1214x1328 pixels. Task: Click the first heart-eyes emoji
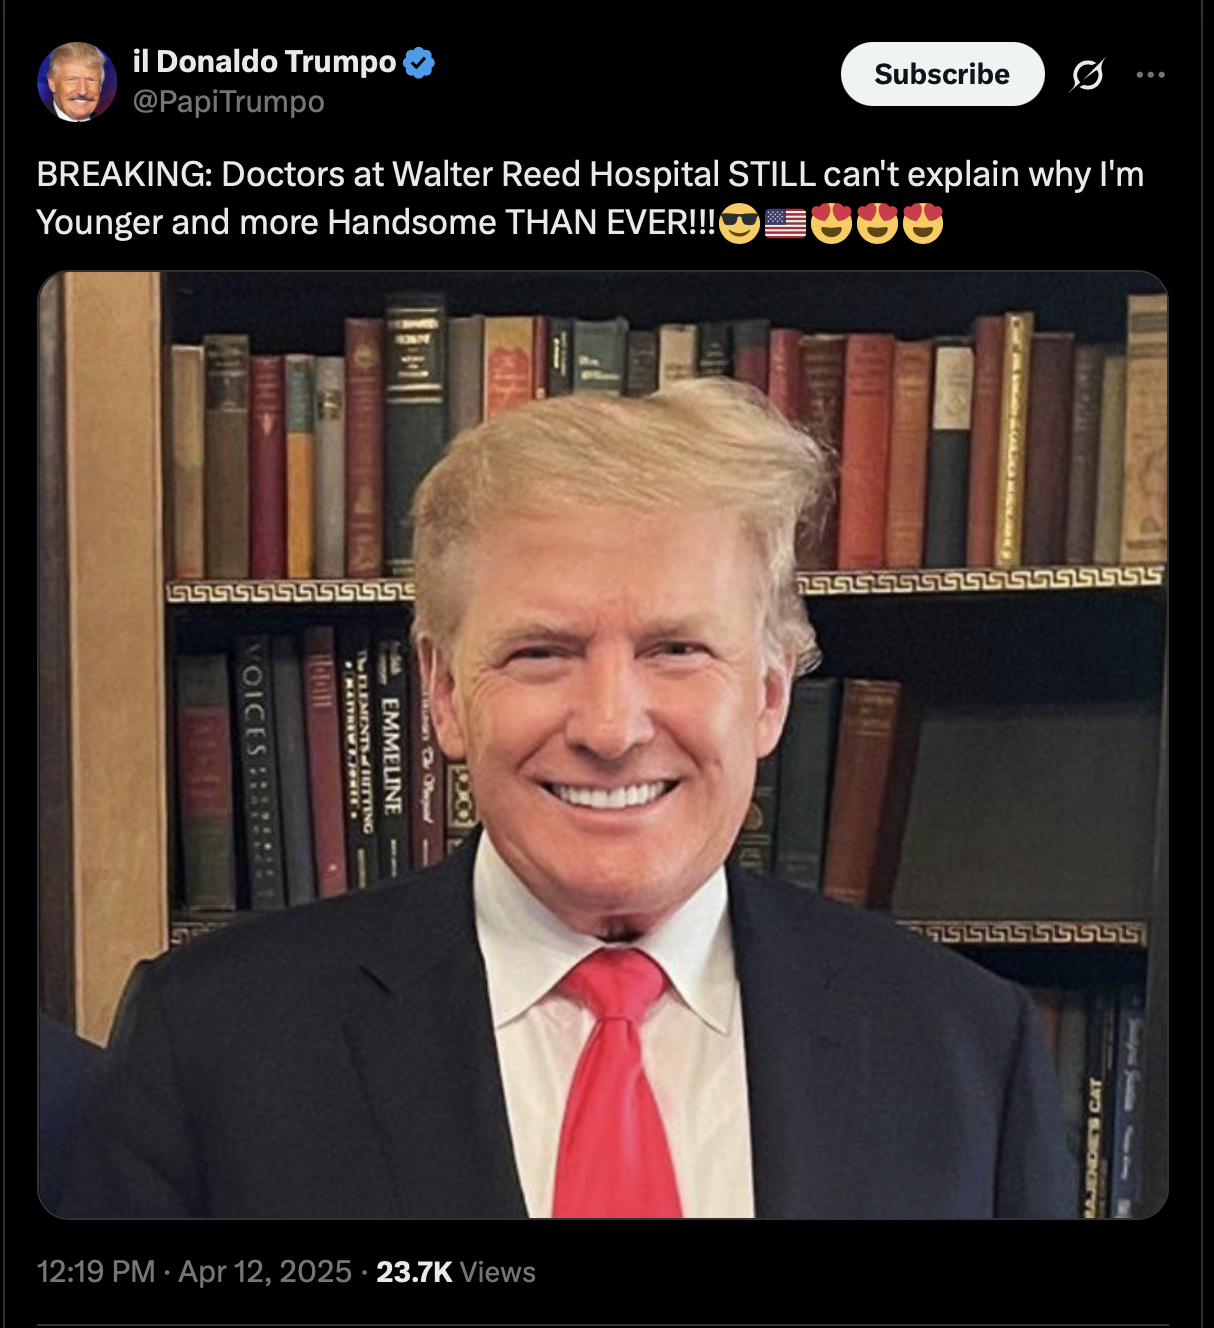(x=831, y=223)
